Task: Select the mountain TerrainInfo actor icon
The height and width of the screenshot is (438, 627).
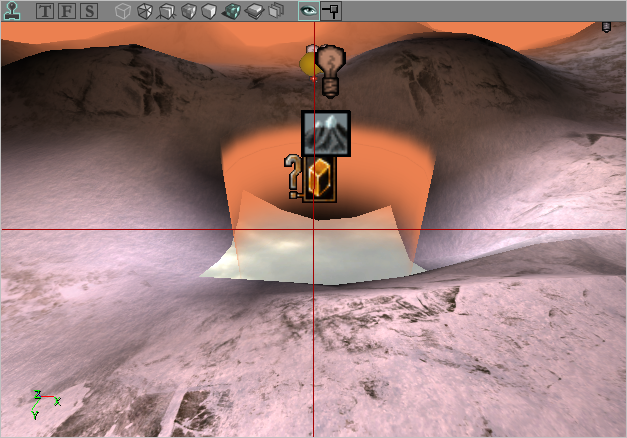Action: click(x=326, y=133)
